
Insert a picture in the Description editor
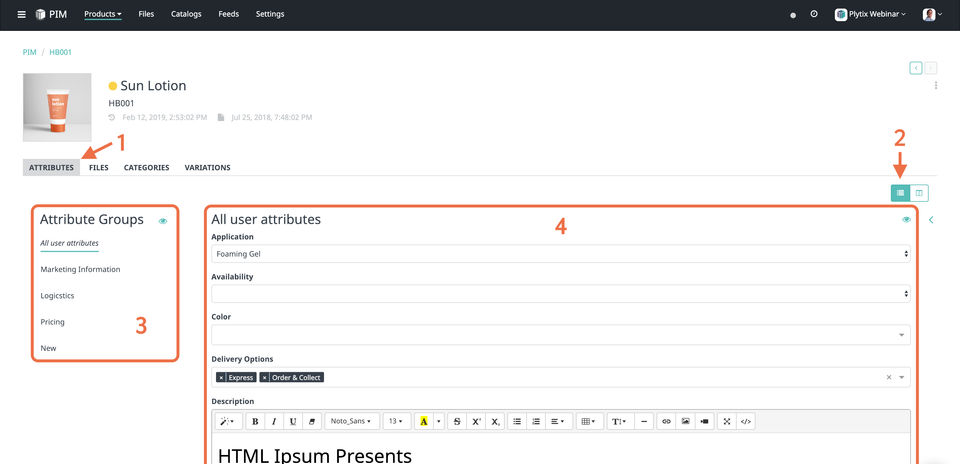(686, 421)
